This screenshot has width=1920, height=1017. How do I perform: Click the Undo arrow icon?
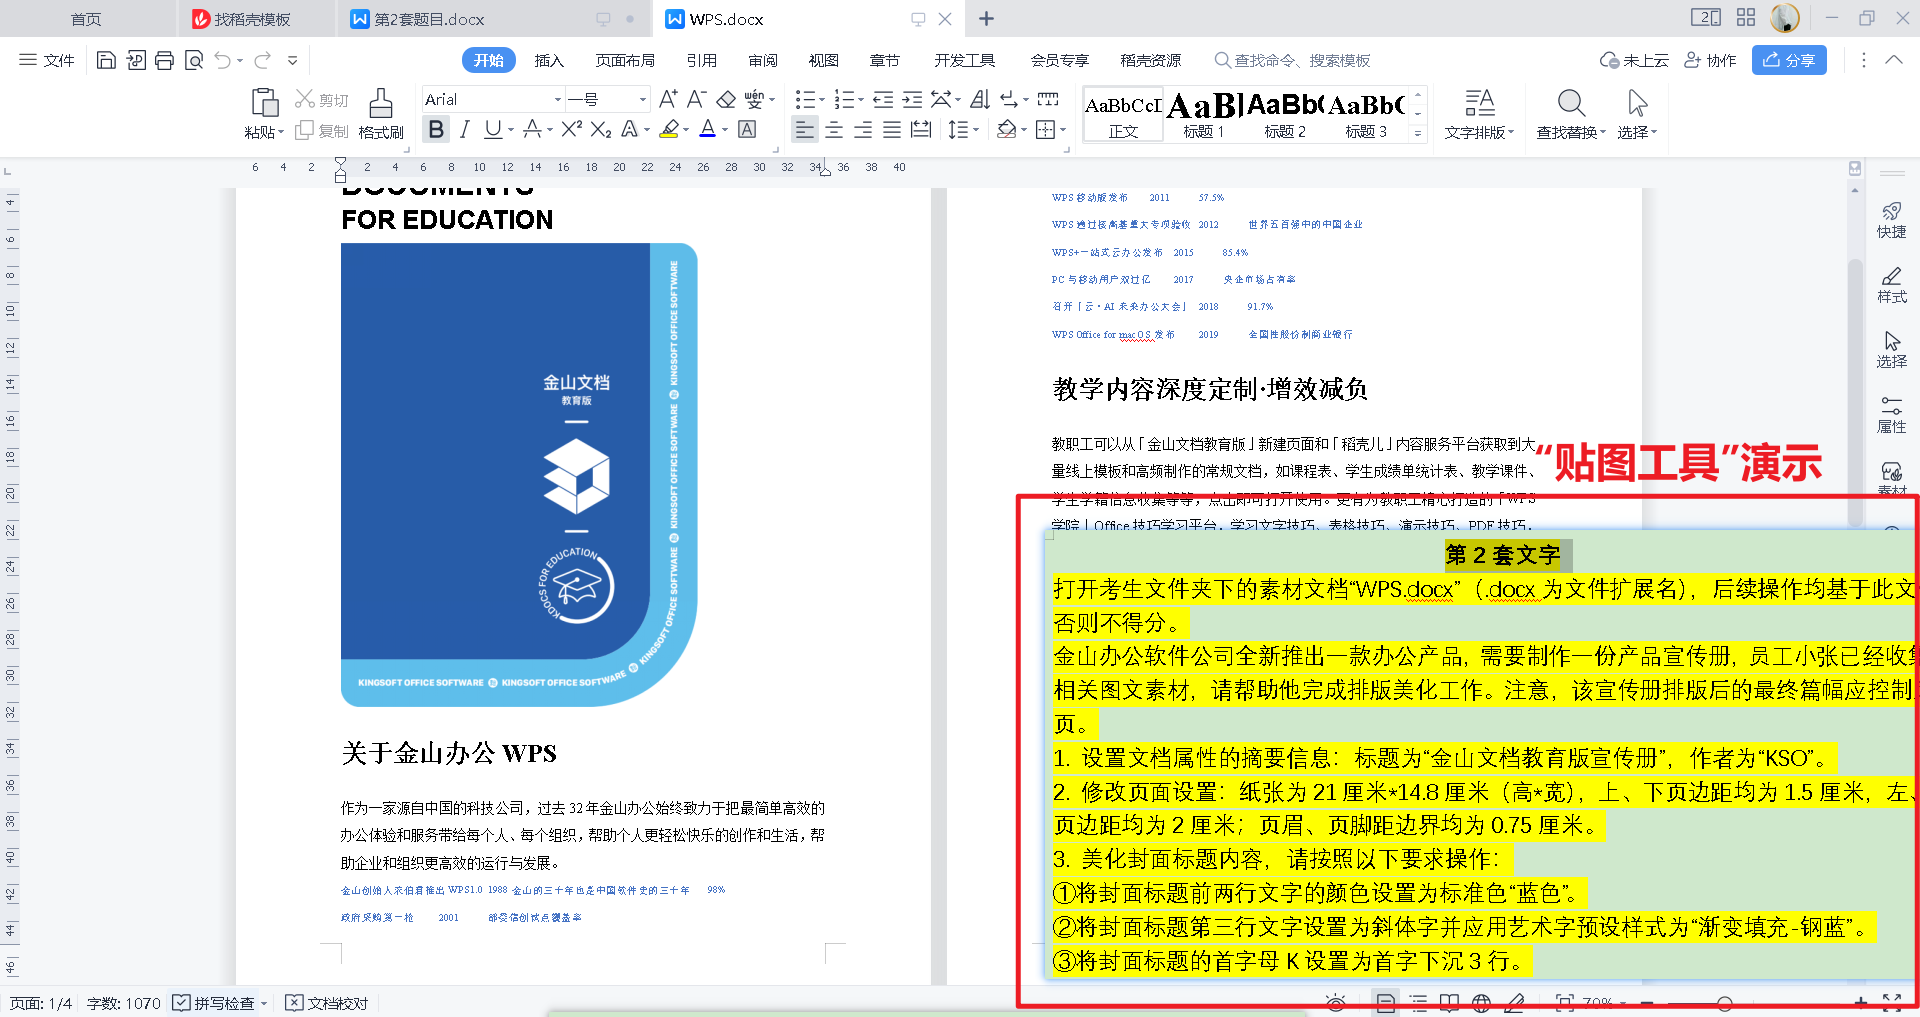tap(222, 60)
